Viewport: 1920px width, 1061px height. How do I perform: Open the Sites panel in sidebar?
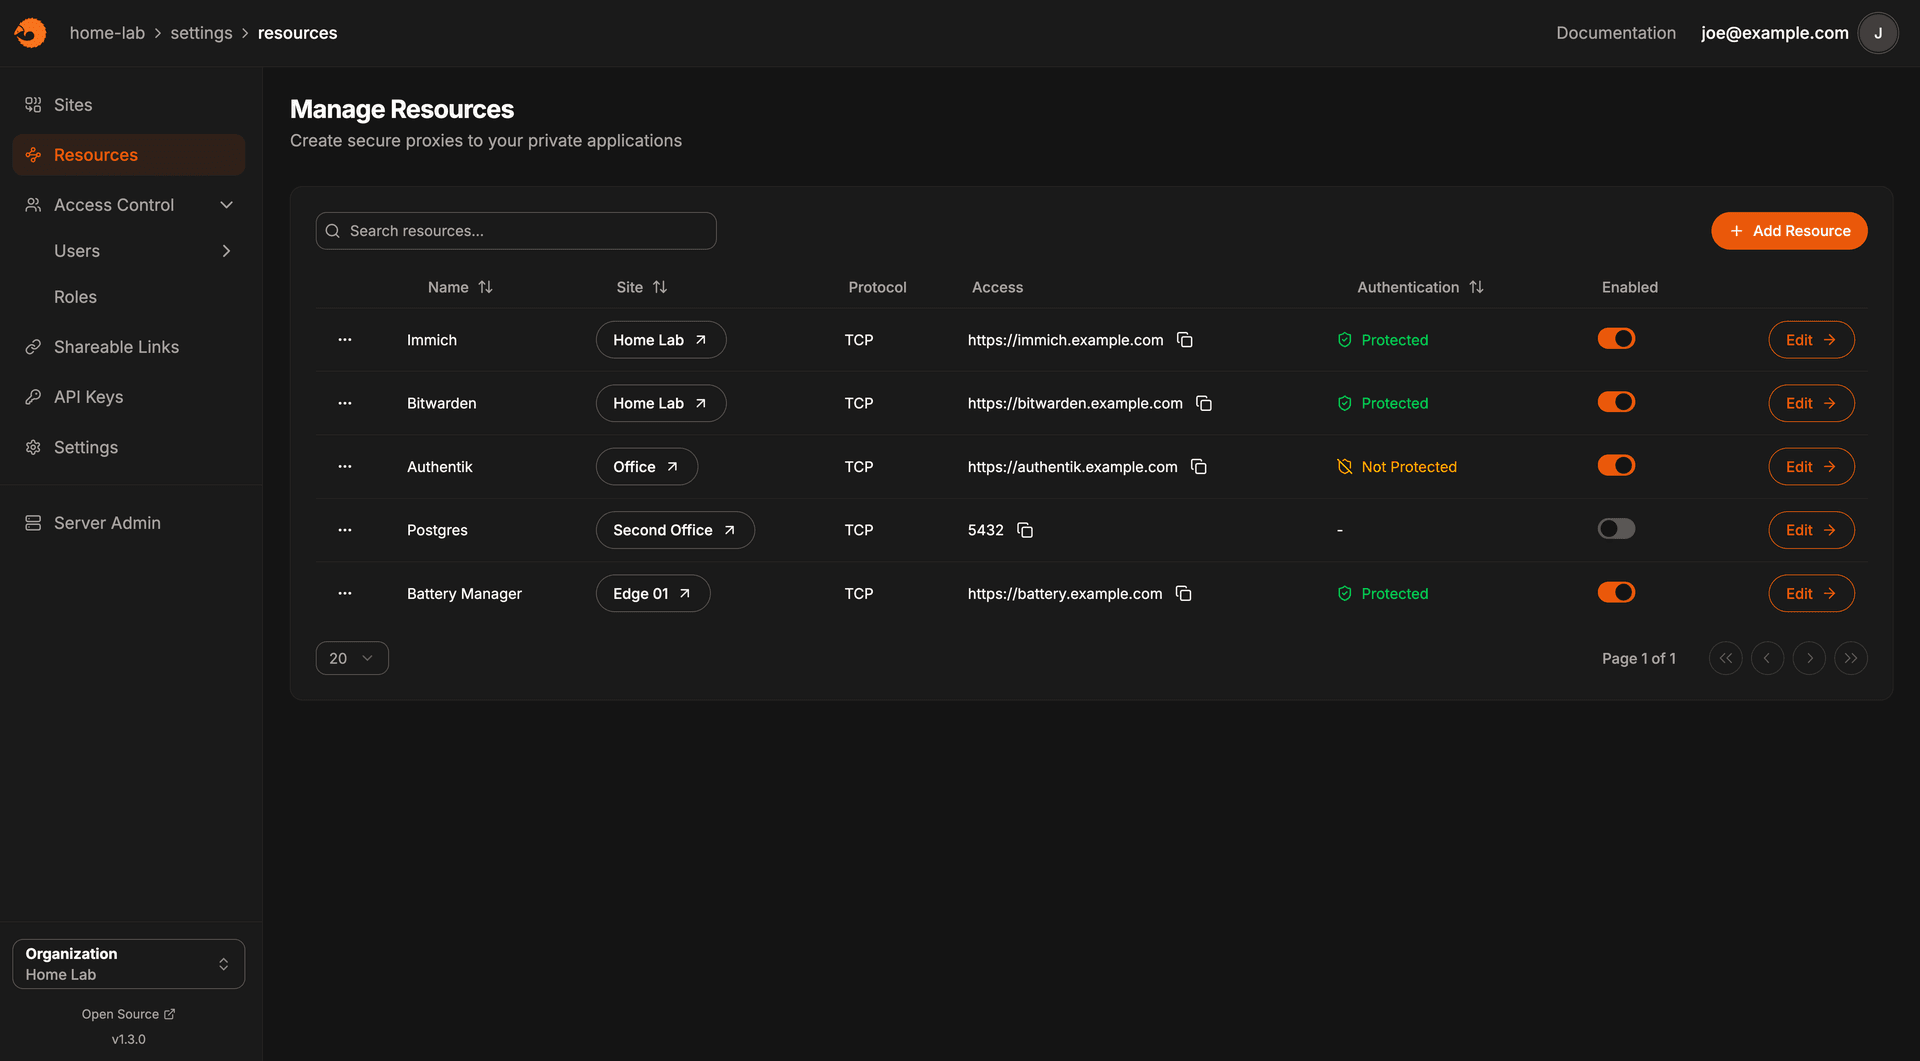(x=73, y=104)
